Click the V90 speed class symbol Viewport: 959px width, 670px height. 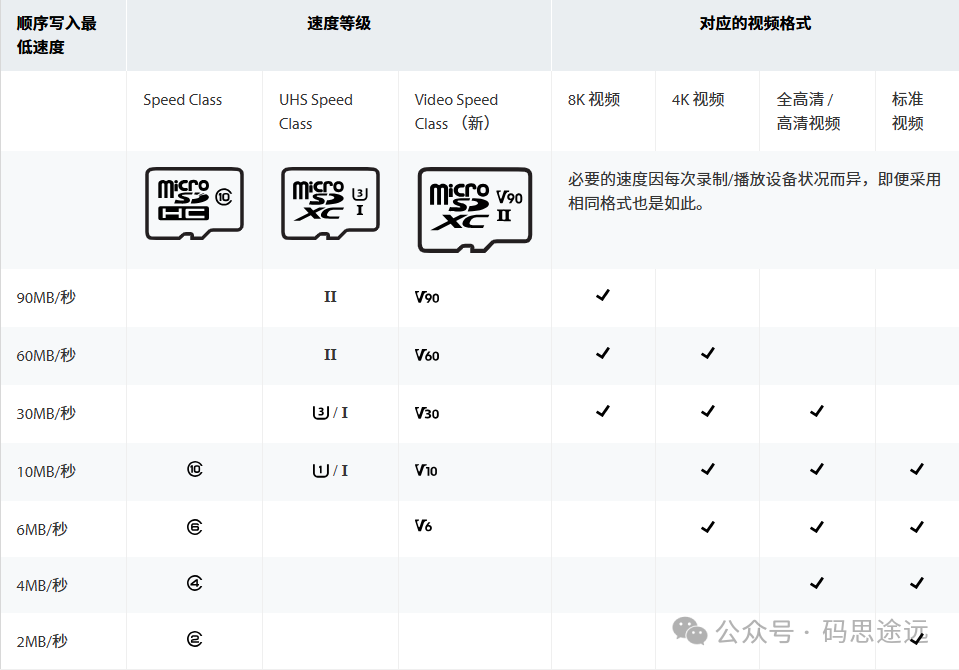point(426,297)
